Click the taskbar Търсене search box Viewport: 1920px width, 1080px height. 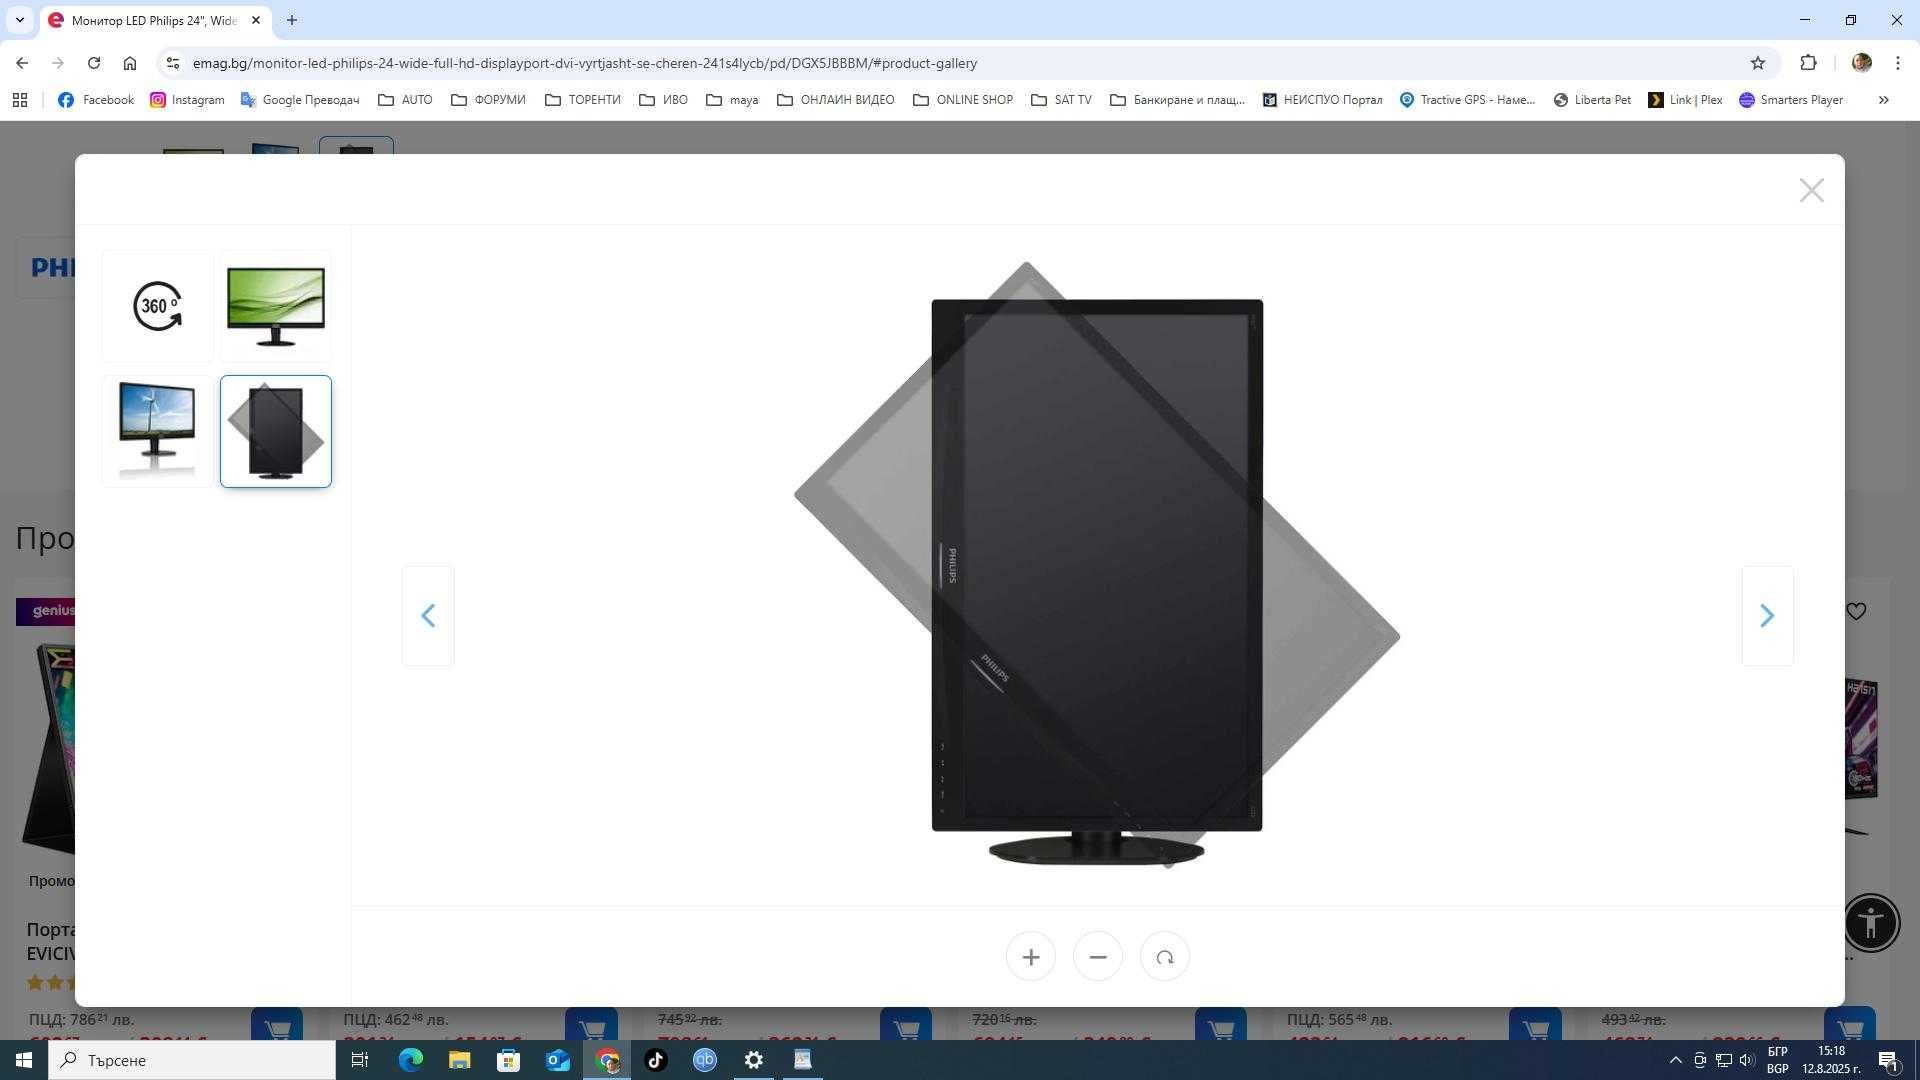(x=192, y=1060)
